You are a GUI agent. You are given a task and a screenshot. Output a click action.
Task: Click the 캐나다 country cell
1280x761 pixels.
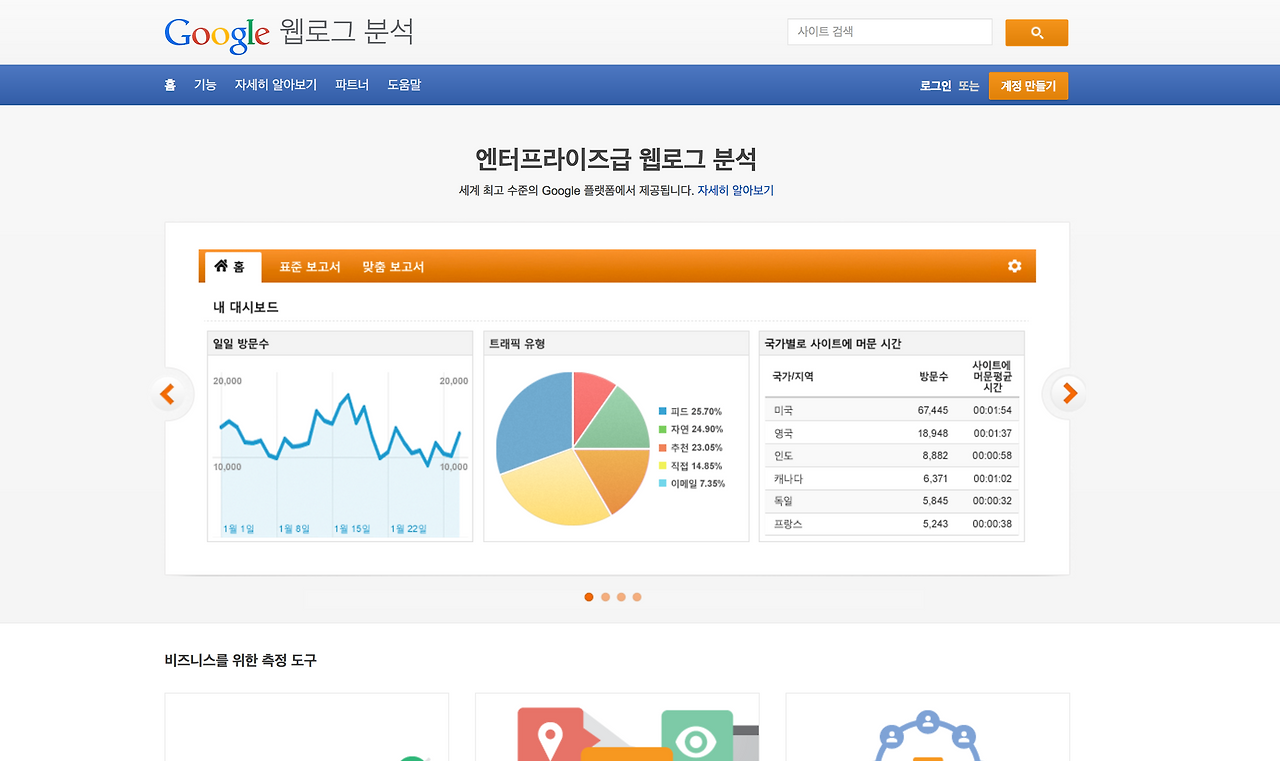(x=788, y=479)
